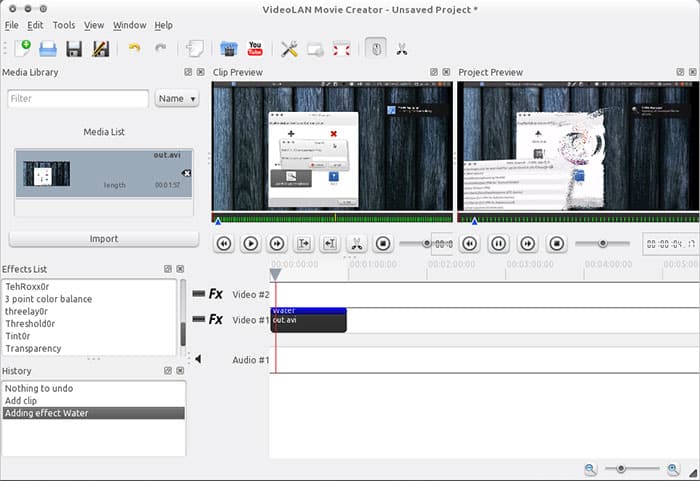Click the Import button
This screenshot has width=700, height=481.
[x=104, y=239]
